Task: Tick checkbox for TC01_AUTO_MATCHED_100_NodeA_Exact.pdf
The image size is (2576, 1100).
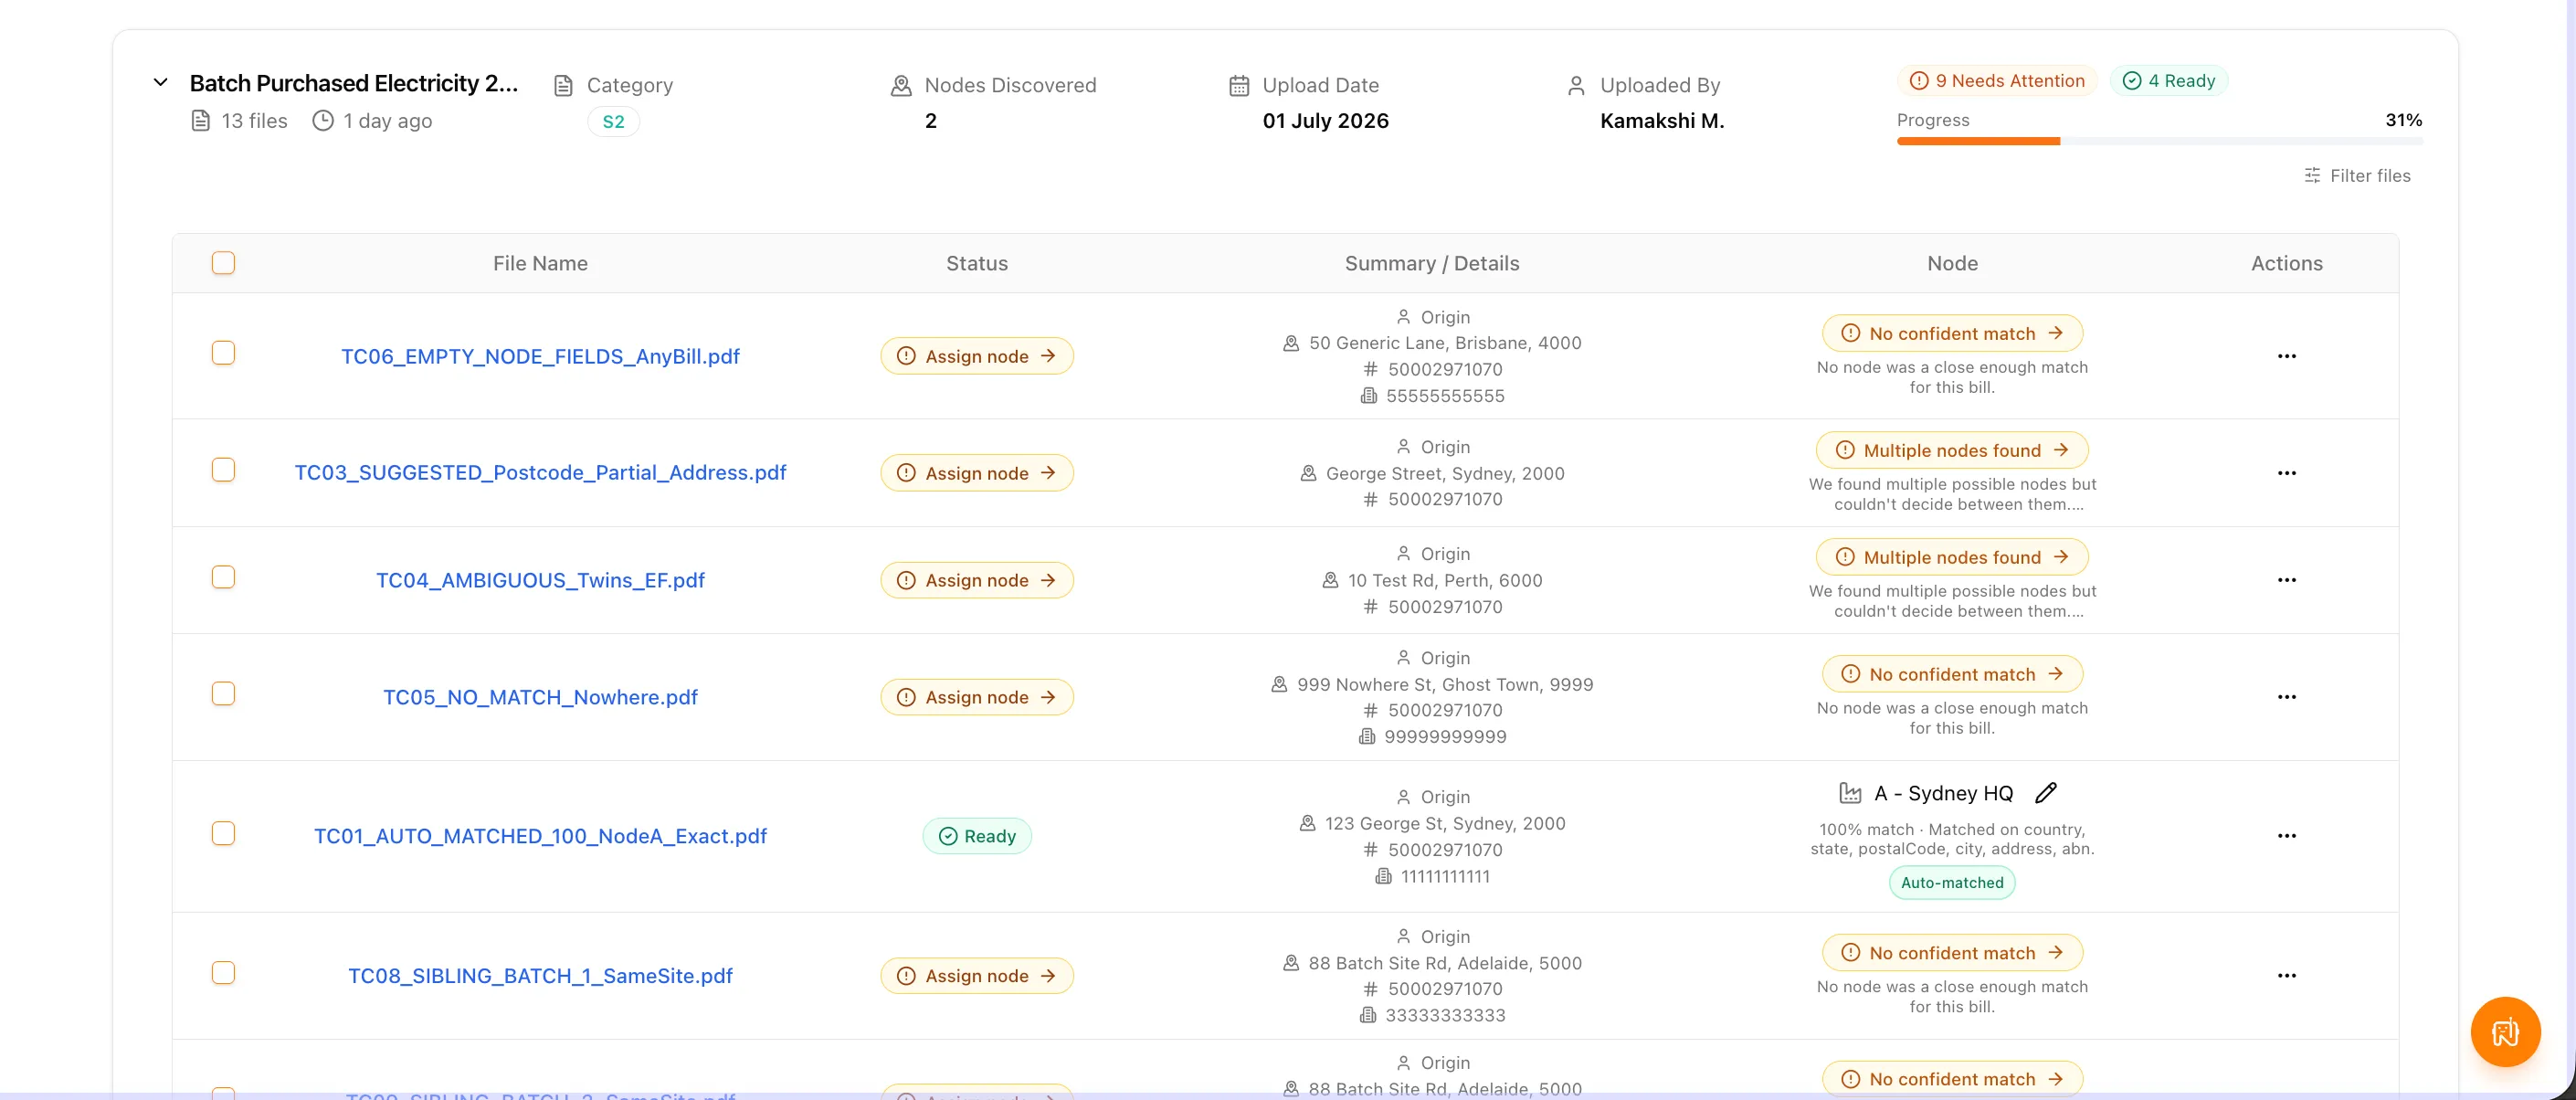Action: [x=223, y=834]
